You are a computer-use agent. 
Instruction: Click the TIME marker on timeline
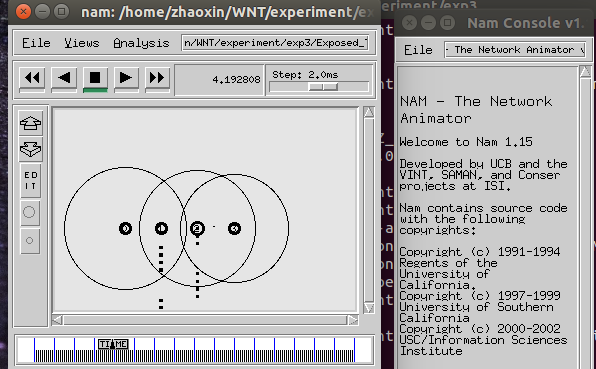pyautogui.click(x=113, y=344)
